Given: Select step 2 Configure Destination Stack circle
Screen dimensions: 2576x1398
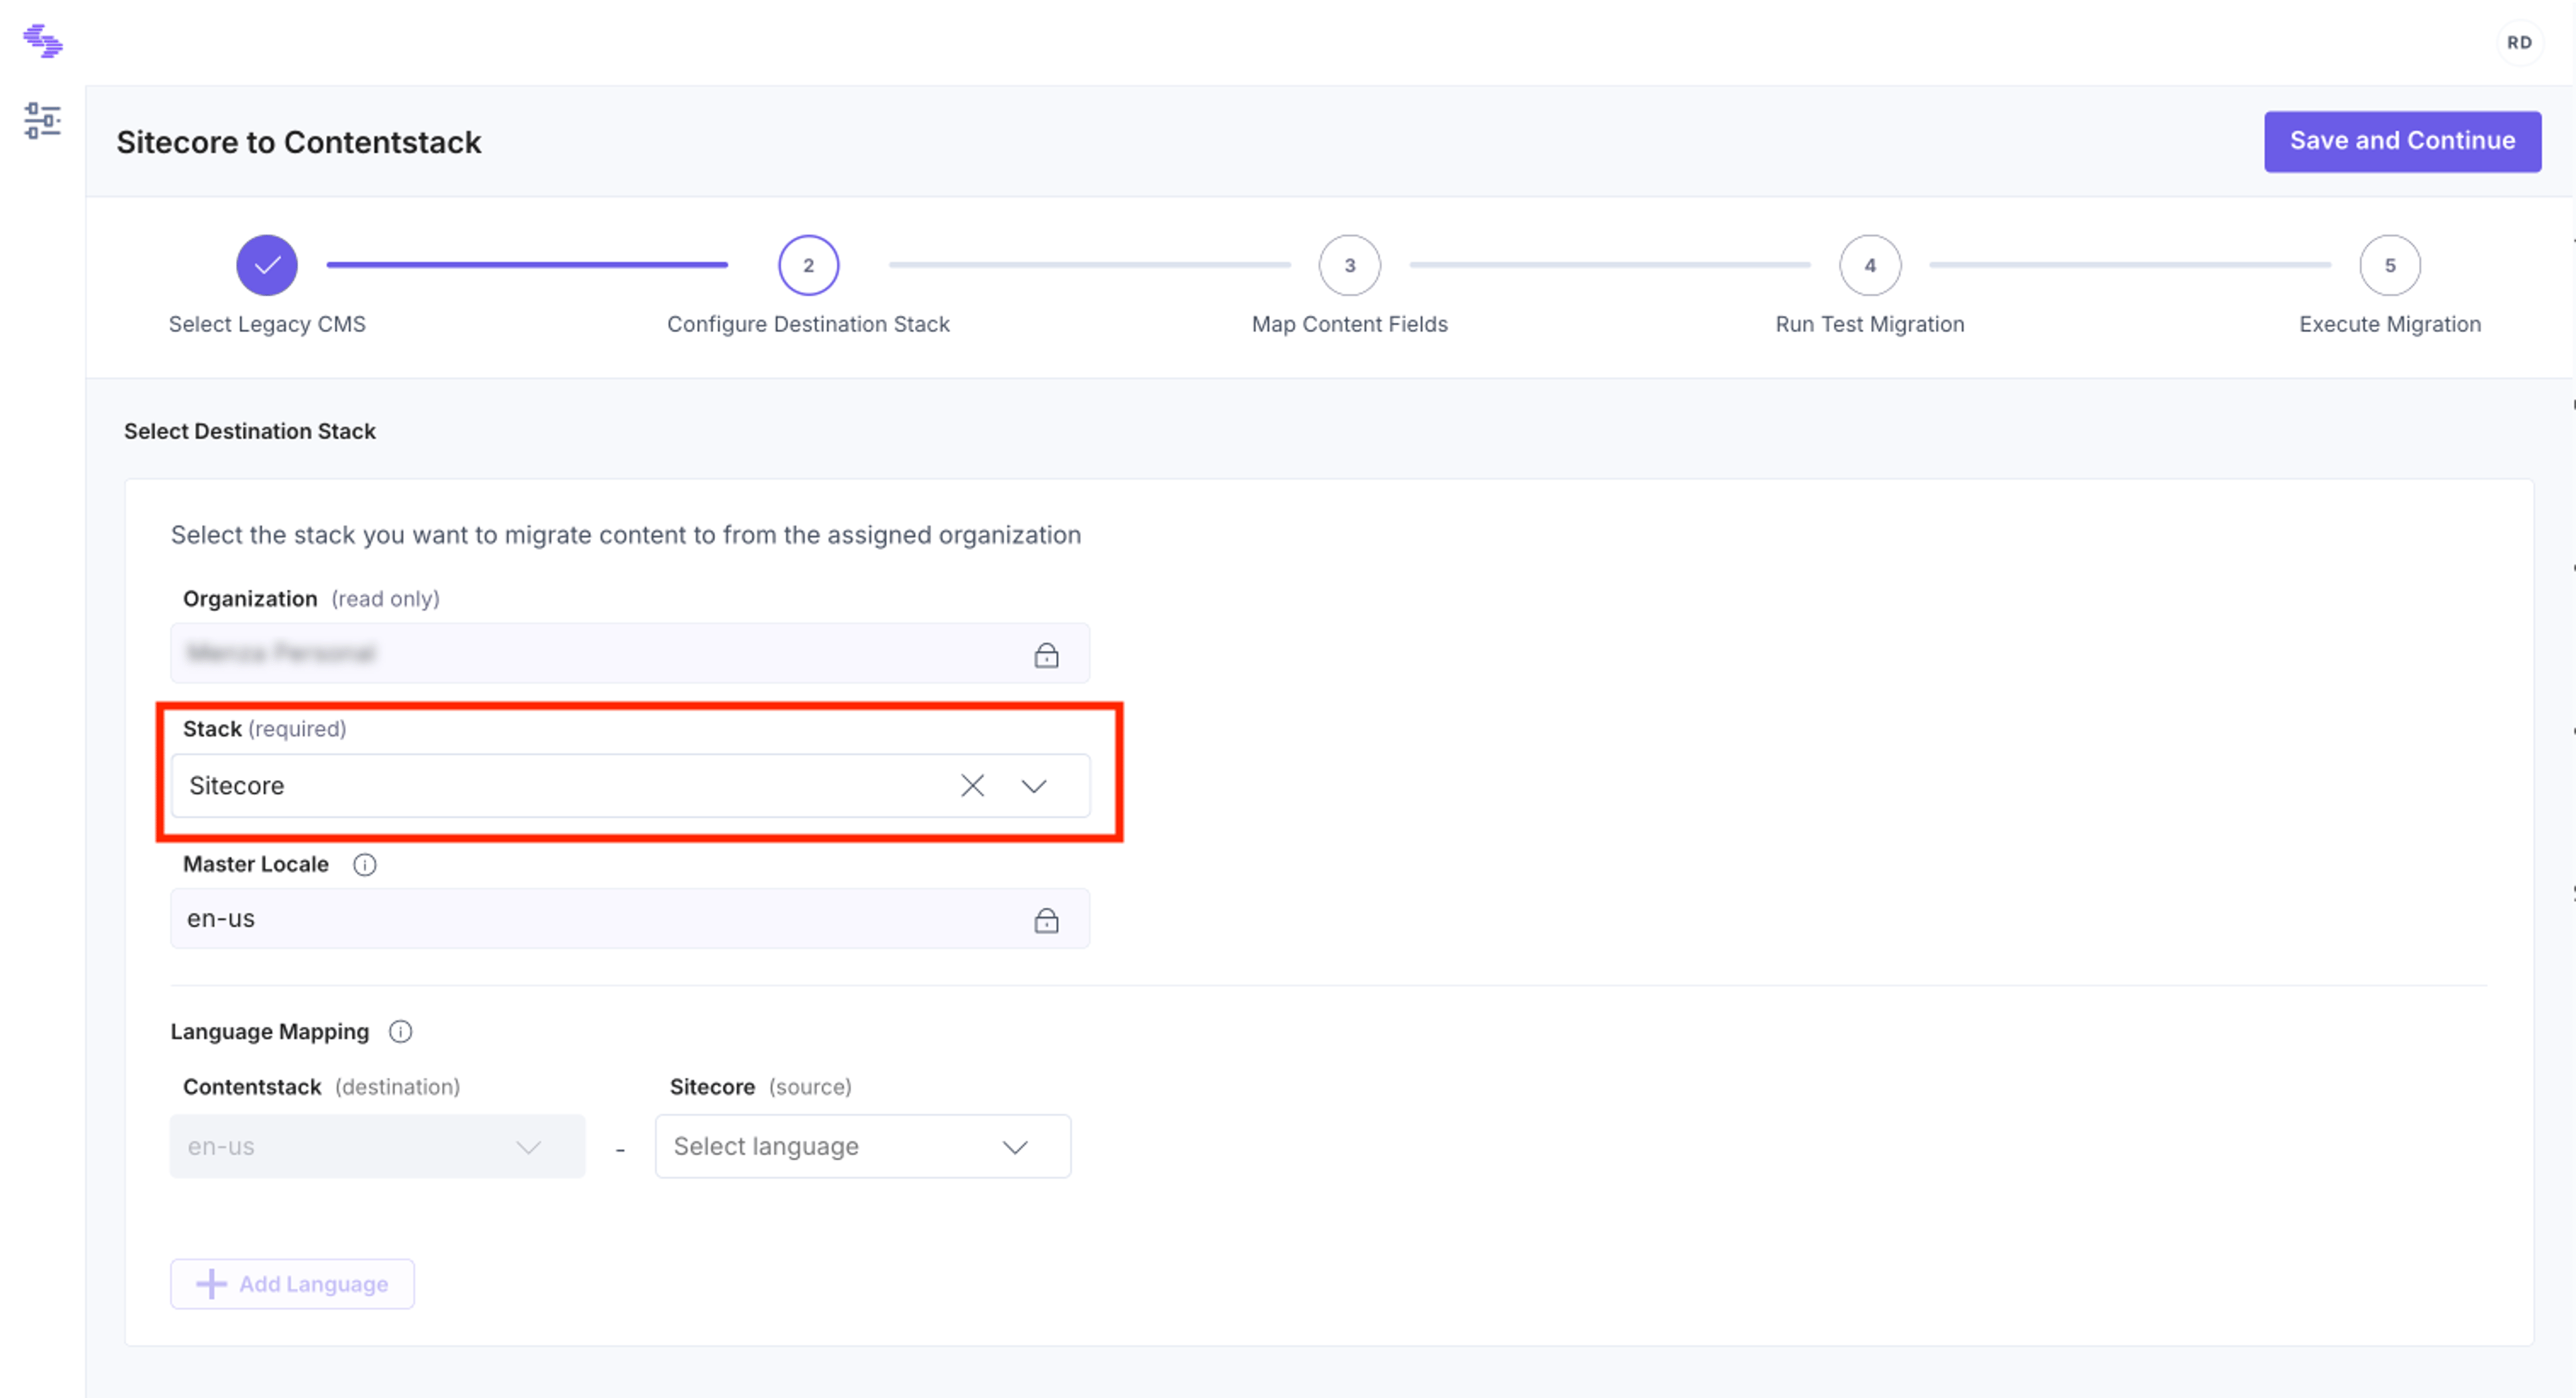Looking at the screenshot, I should coord(808,265).
